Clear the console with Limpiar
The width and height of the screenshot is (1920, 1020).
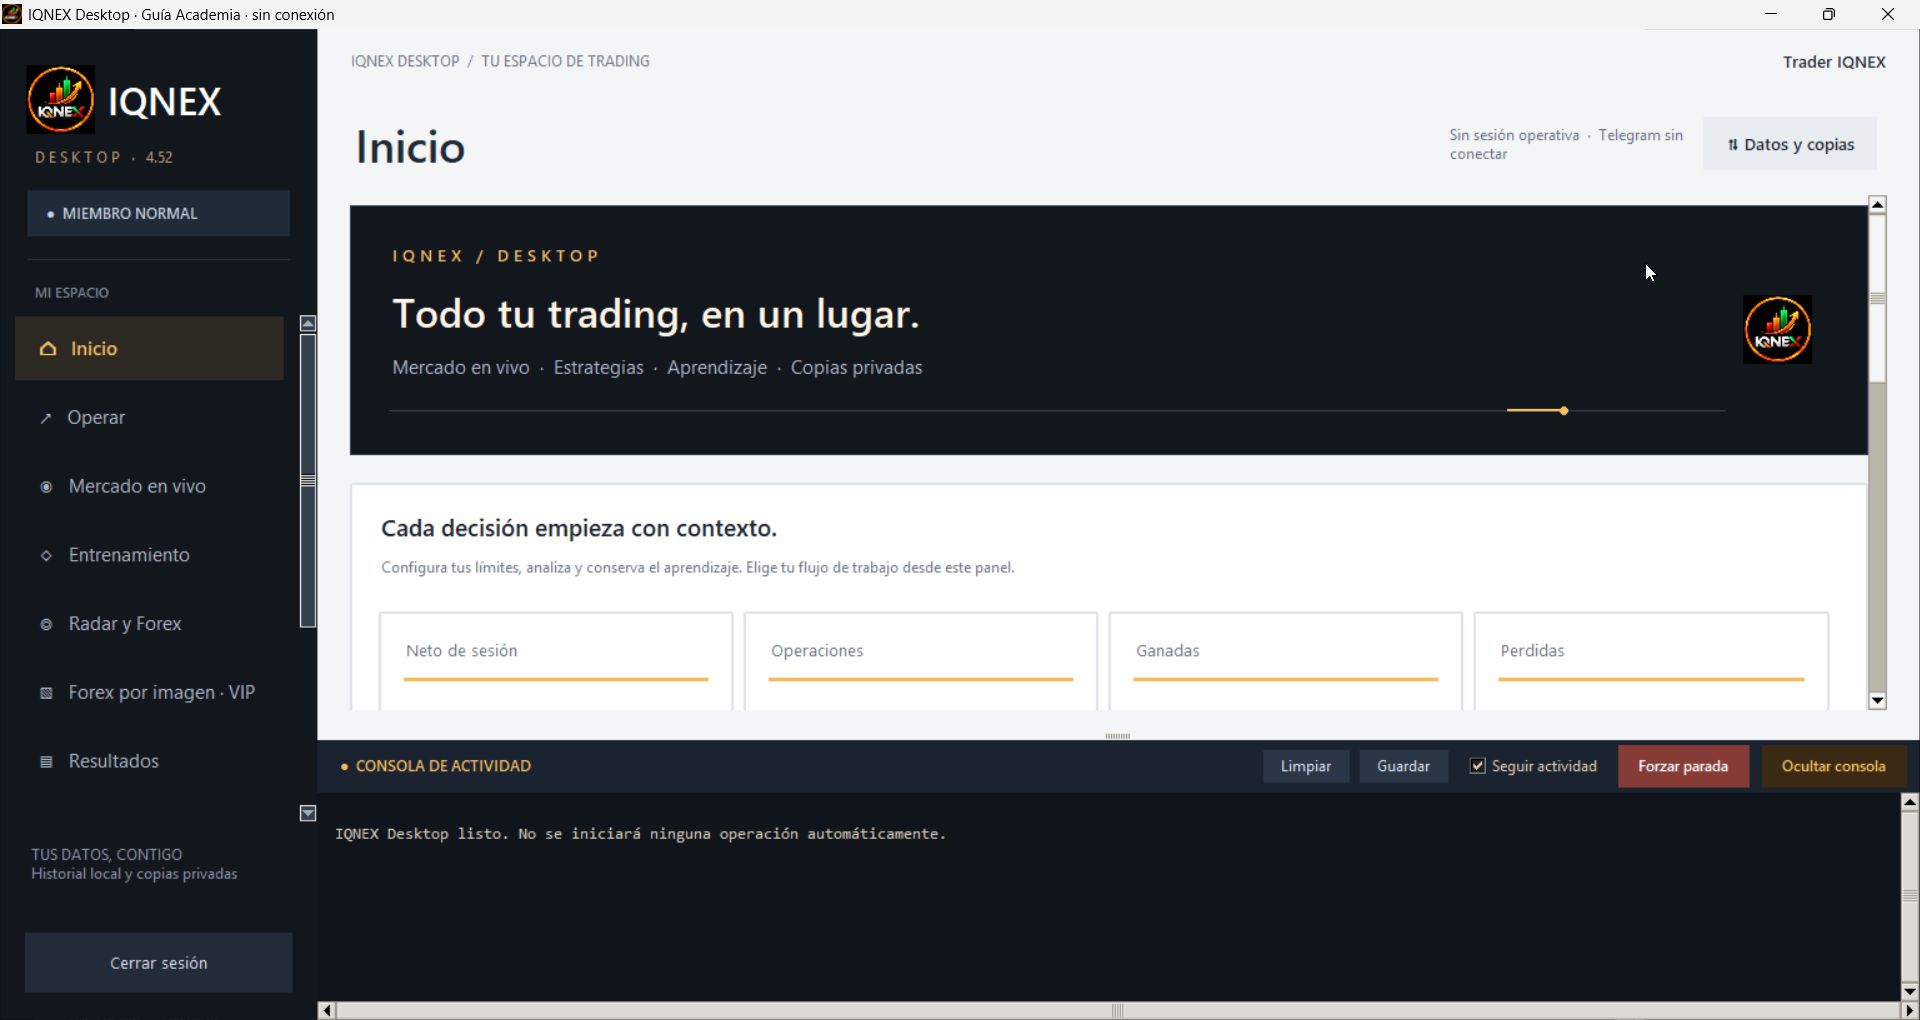[x=1306, y=766]
